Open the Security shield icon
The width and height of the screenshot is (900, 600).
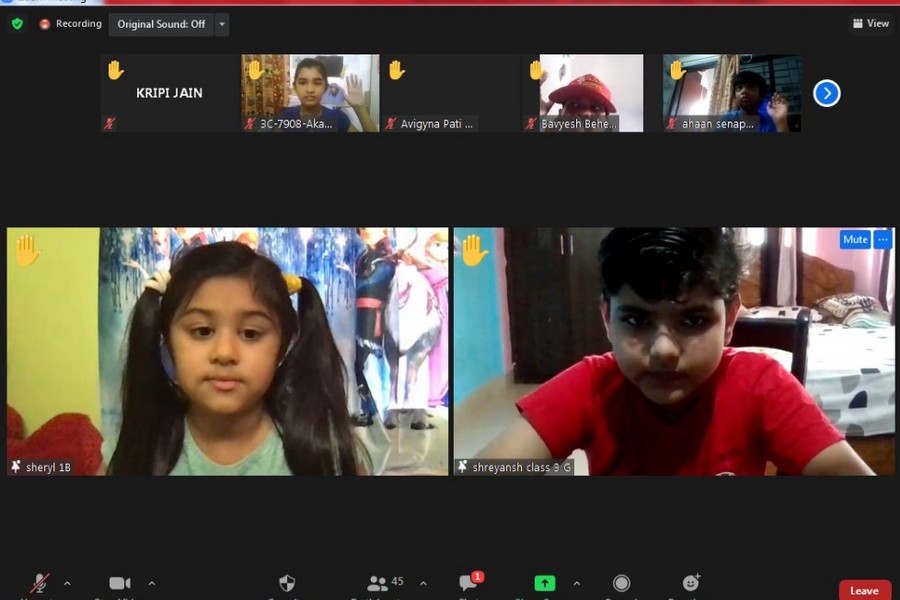click(x=287, y=583)
